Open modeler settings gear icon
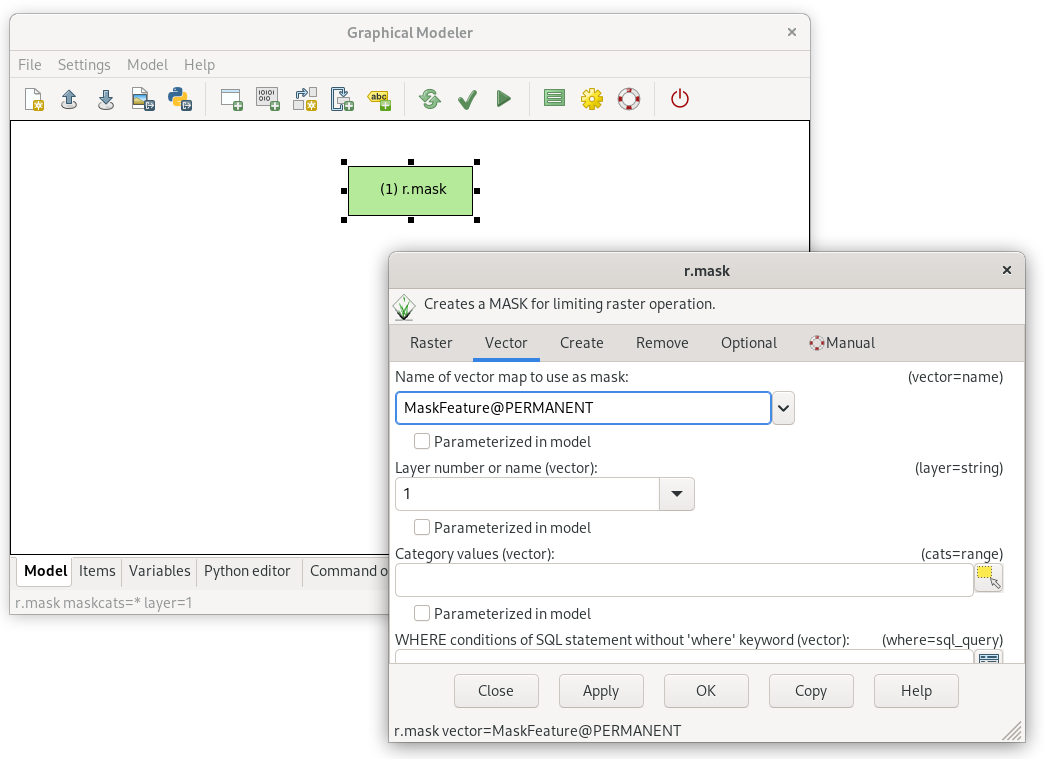Viewport: 1044px width, 759px height. click(591, 99)
